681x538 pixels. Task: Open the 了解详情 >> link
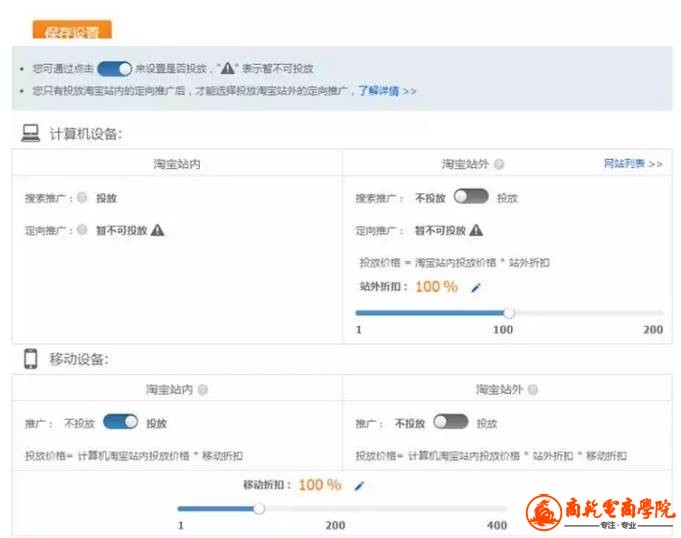387,91
